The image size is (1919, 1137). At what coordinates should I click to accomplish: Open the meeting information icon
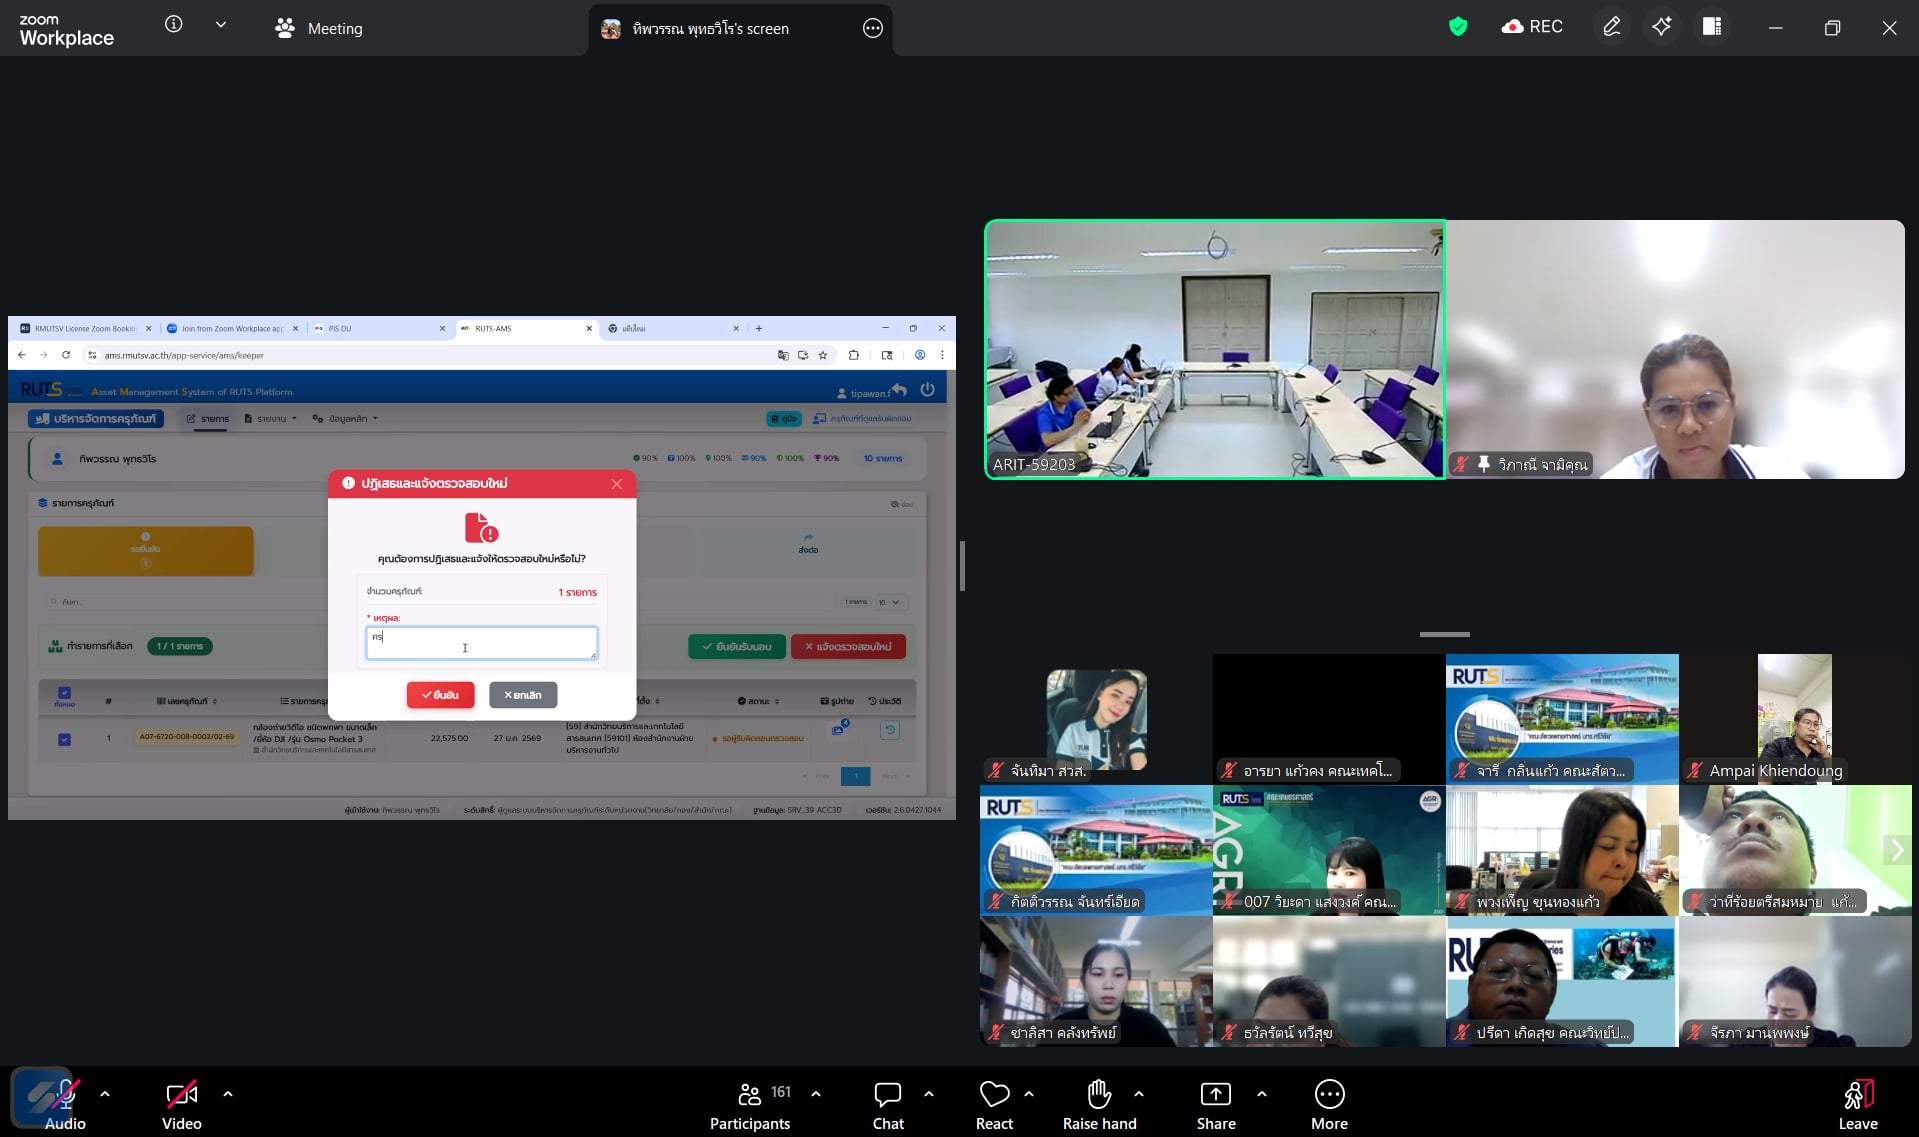point(174,25)
